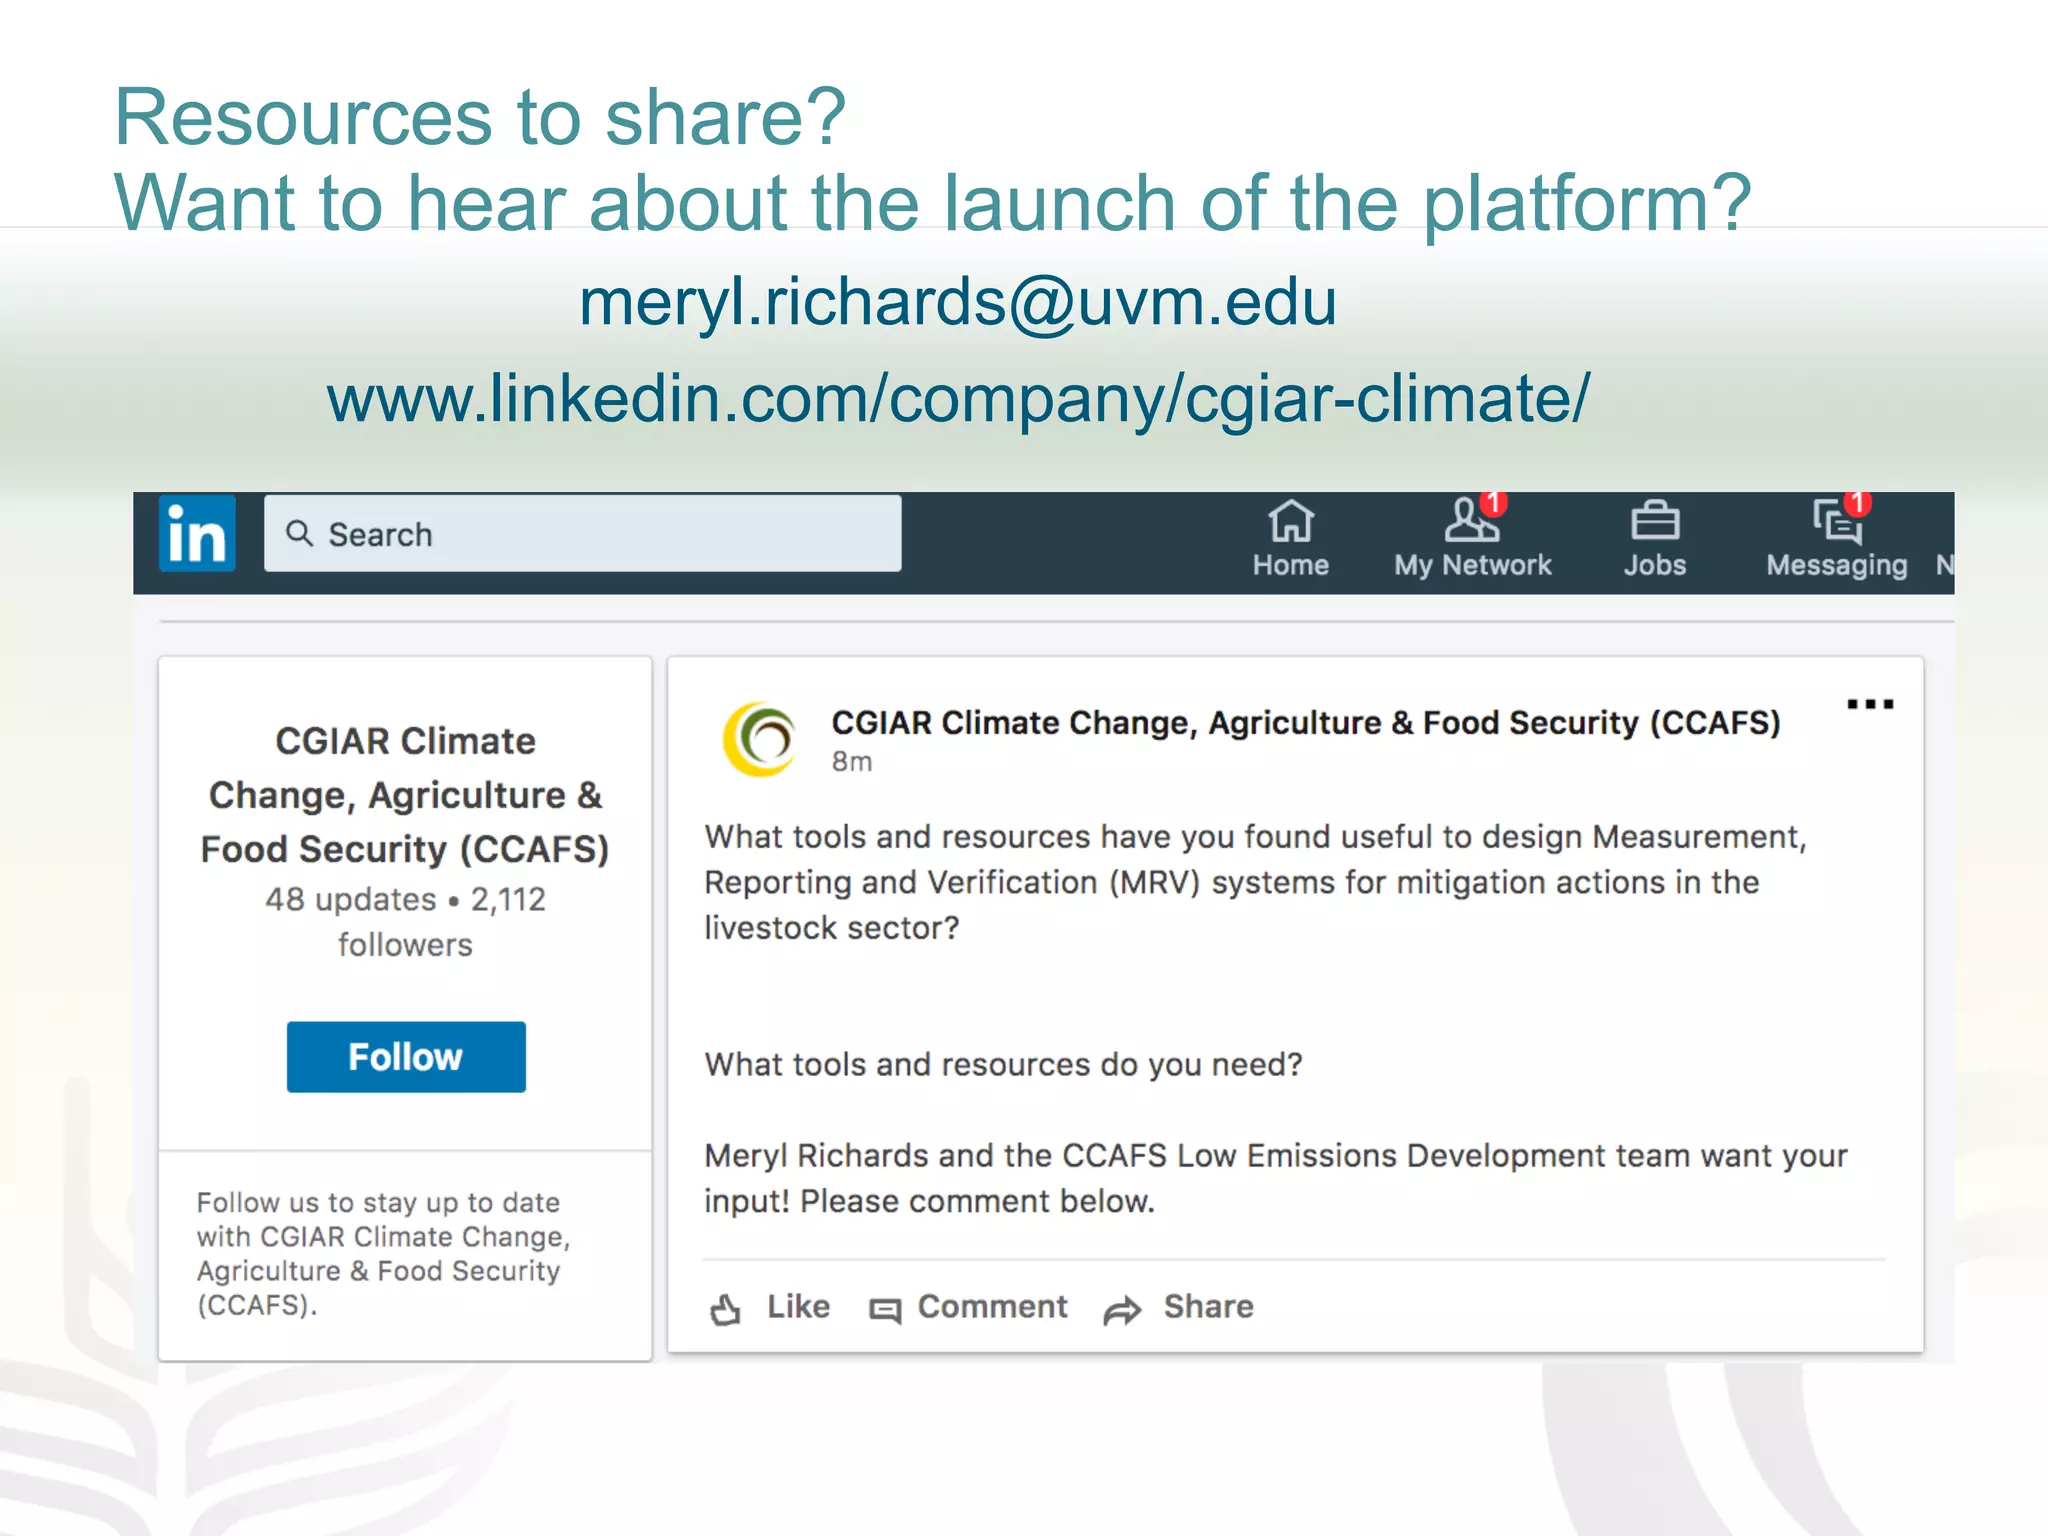This screenshot has width=2048, height=1536.
Task: Select the Home nav label
Action: pyautogui.click(x=1291, y=565)
